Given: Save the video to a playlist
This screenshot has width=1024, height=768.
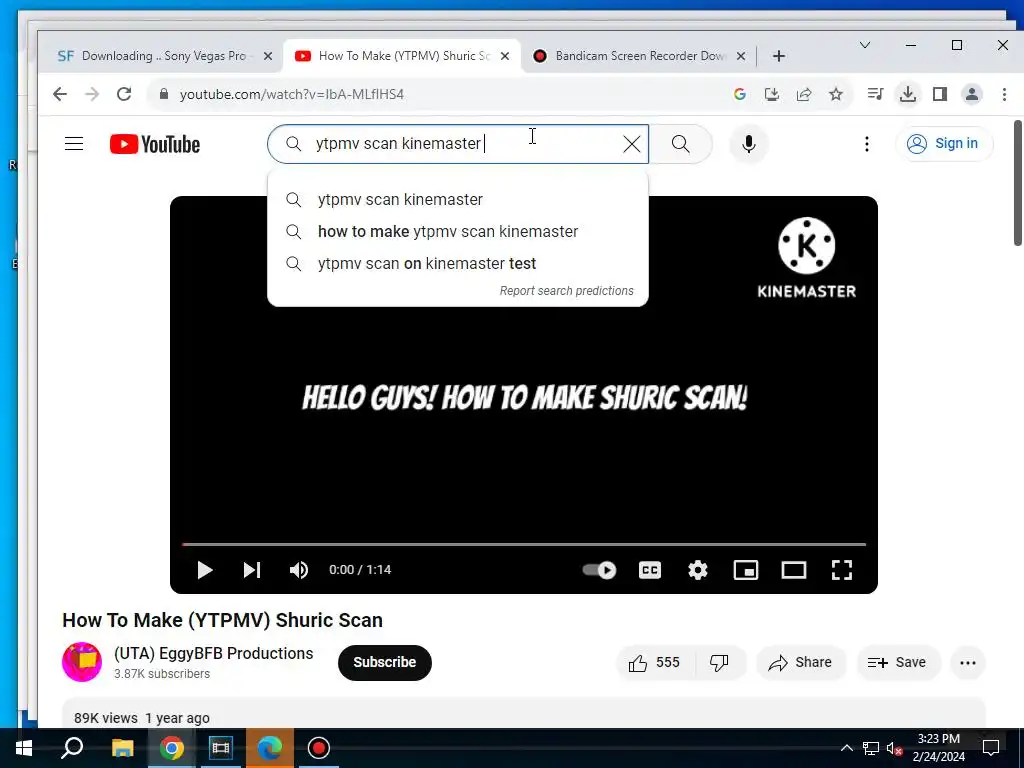Looking at the screenshot, I should tap(898, 663).
